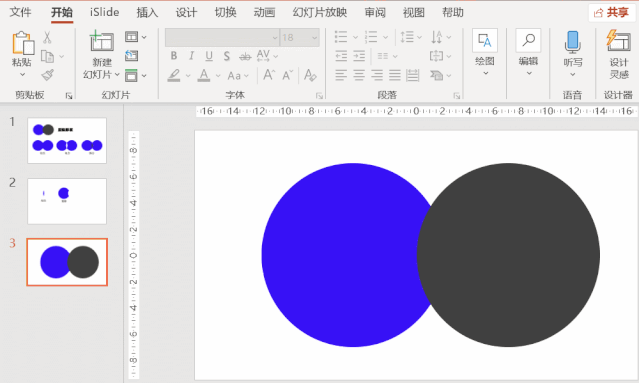This screenshot has width=639, height=383.
Task: Toggle Bold formatting
Action: [174, 56]
